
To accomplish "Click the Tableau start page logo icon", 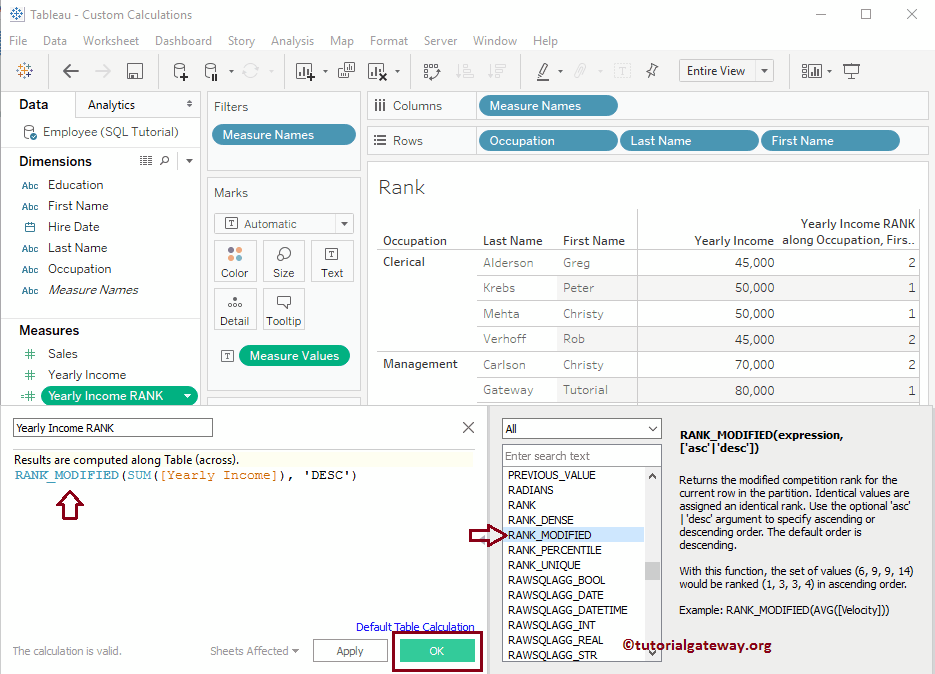I will coord(24,71).
